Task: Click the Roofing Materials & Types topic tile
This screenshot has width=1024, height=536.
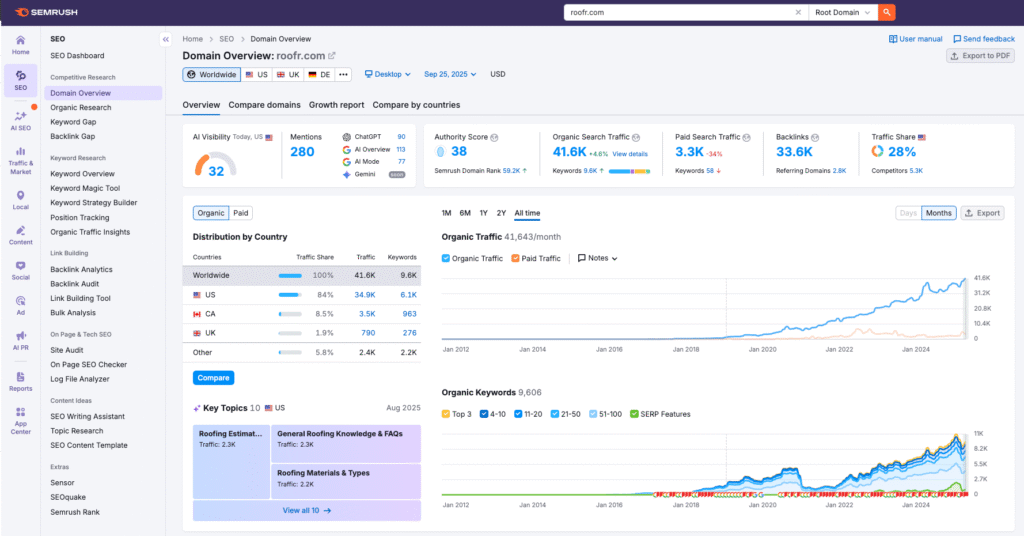Action: (x=345, y=481)
